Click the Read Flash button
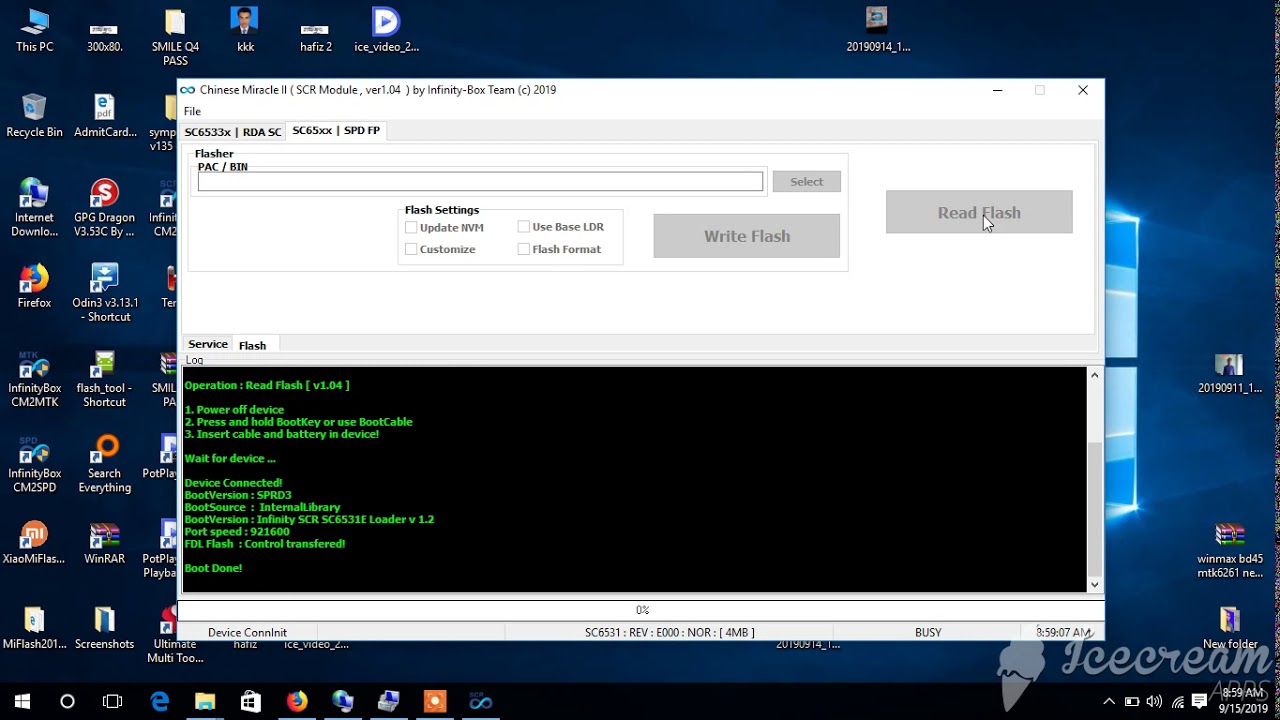 pyautogui.click(x=979, y=212)
